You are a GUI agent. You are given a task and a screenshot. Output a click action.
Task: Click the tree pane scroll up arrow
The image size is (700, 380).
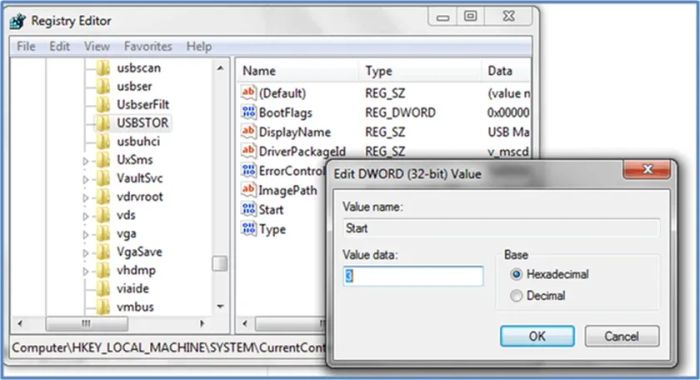(x=220, y=68)
